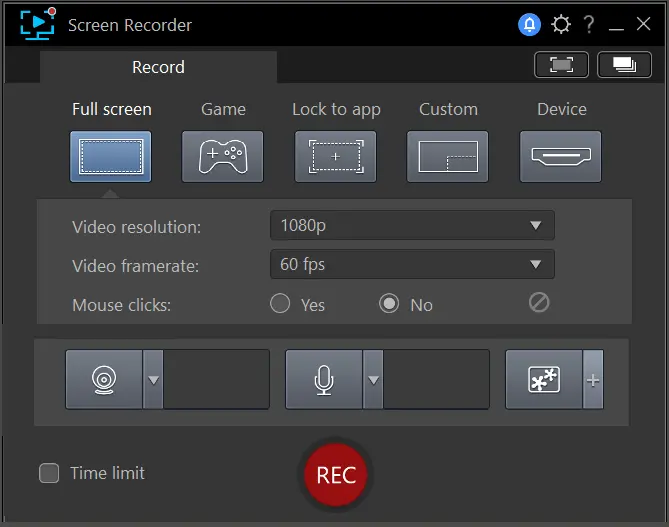Toggle the microphone button

(324, 379)
